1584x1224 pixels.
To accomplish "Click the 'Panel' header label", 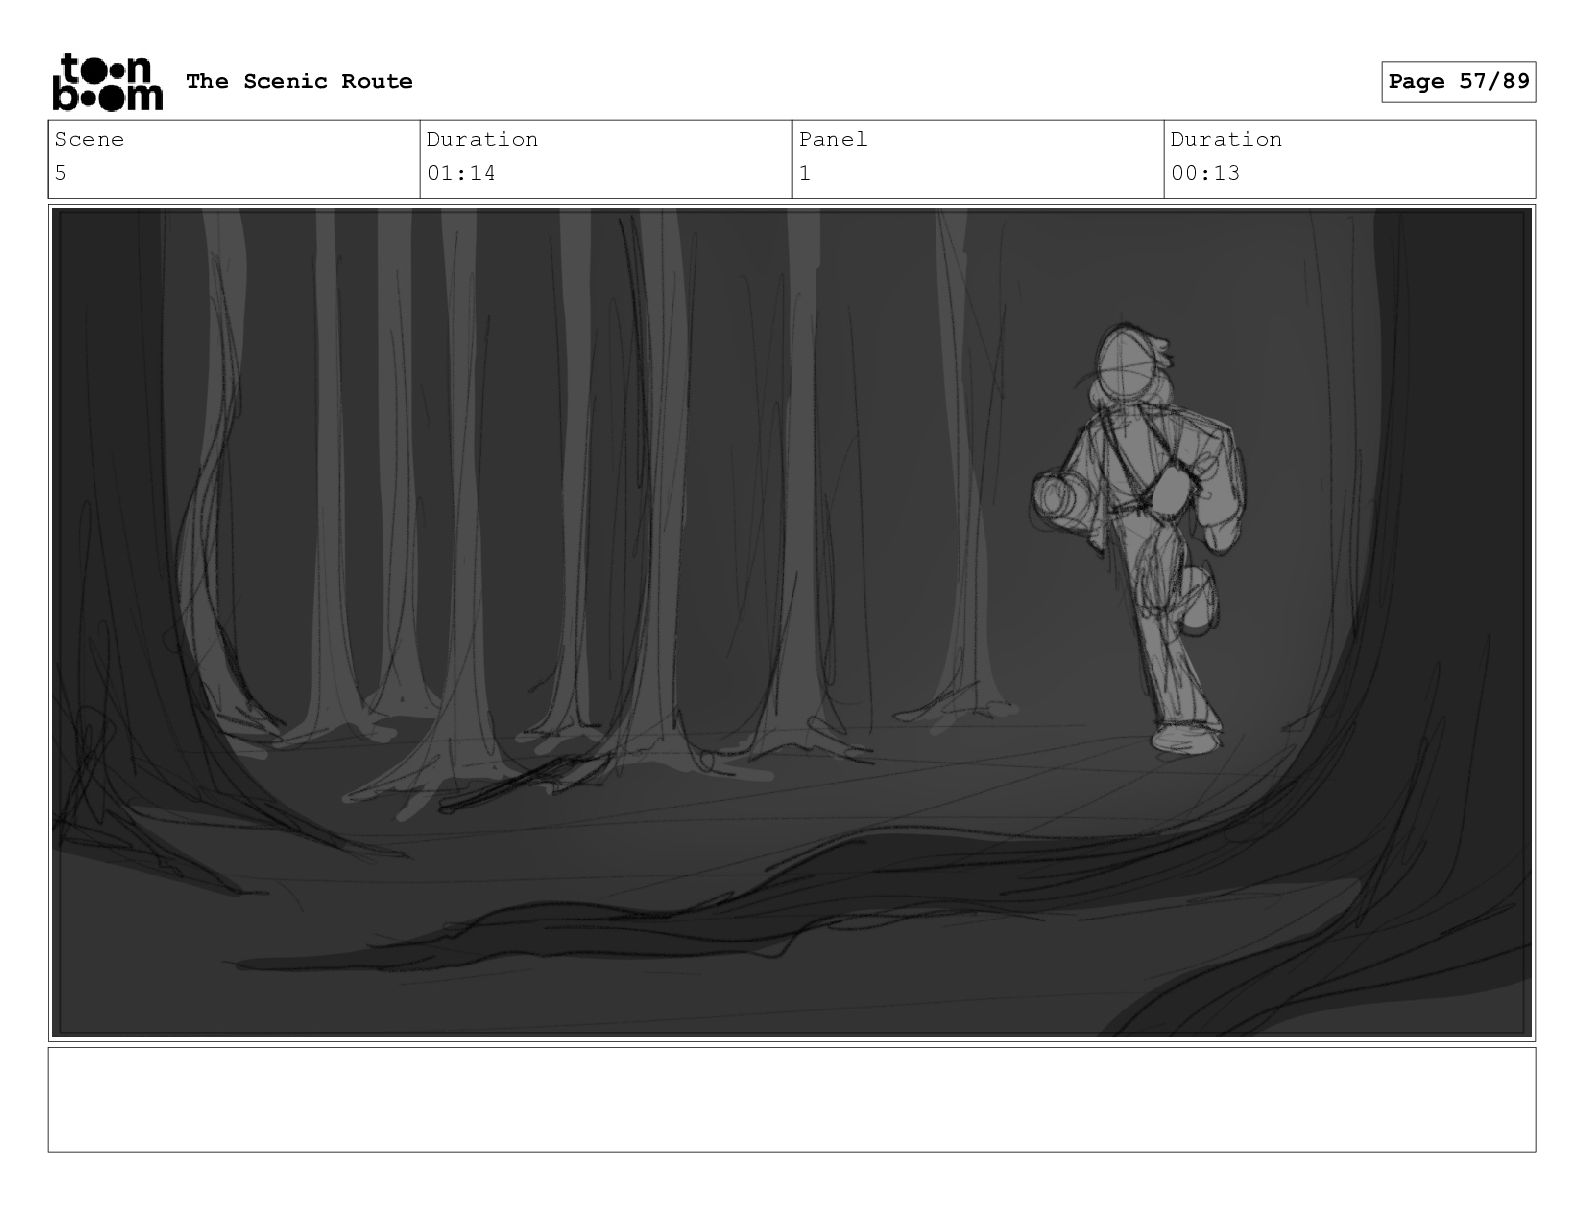I will tap(833, 140).
